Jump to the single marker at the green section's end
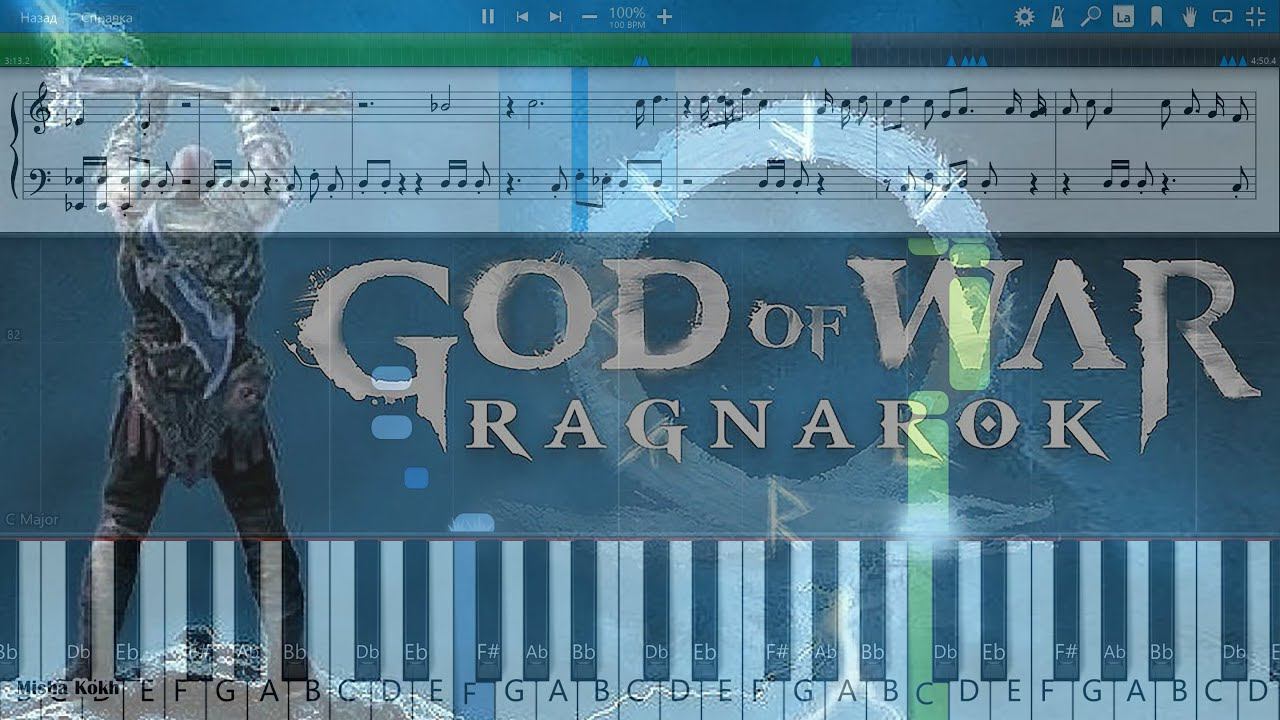The width and height of the screenshot is (1280, 720). (x=817, y=61)
